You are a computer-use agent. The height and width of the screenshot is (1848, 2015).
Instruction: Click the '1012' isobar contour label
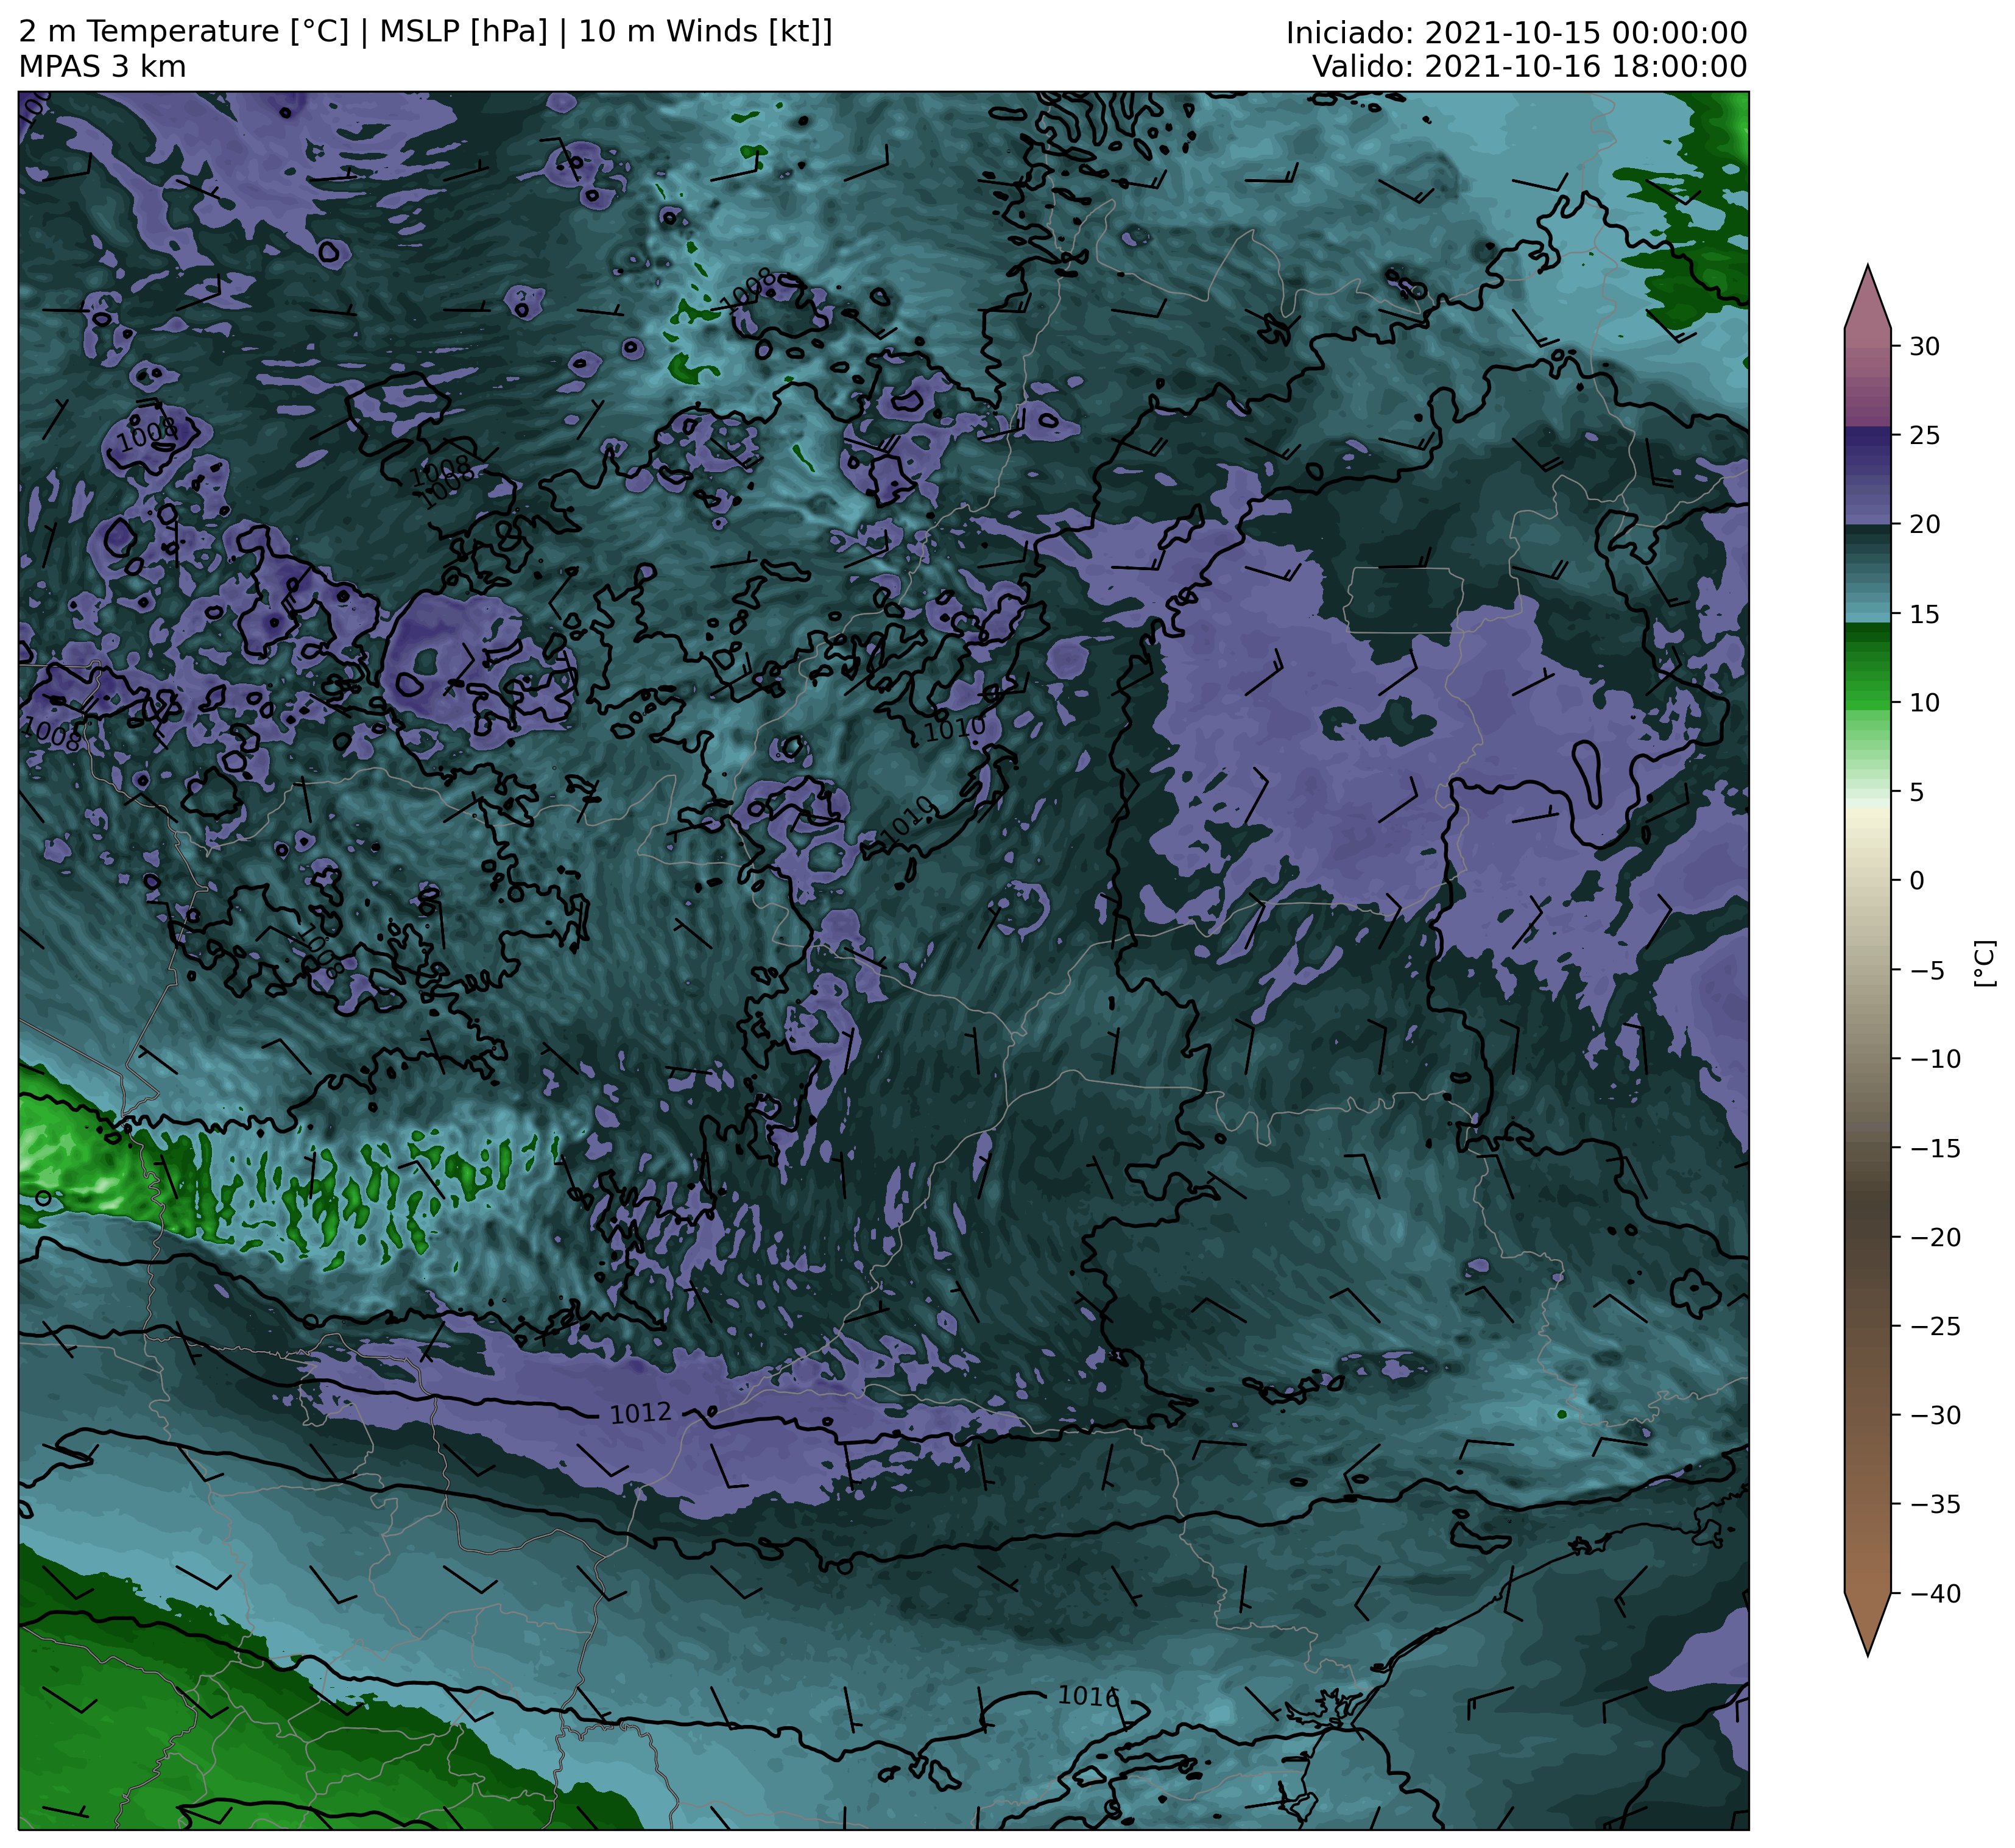(x=640, y=1413)
